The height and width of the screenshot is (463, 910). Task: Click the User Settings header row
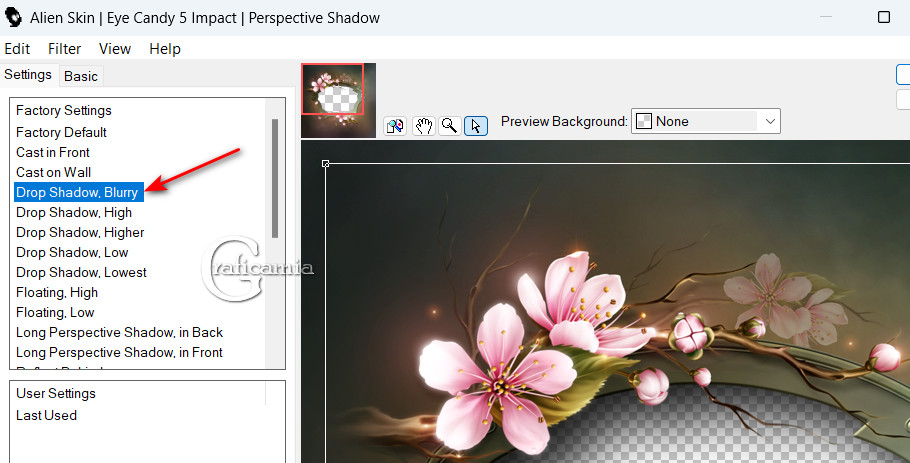tap(56, 393)
